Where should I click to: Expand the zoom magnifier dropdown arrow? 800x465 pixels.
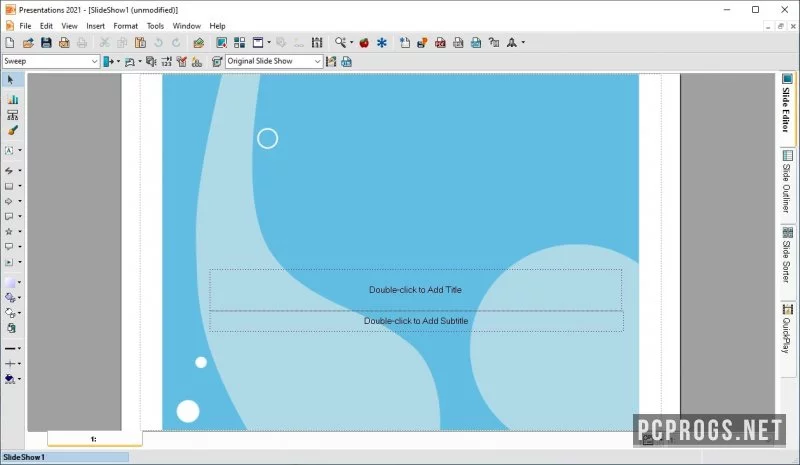click(x=351, y=43)
